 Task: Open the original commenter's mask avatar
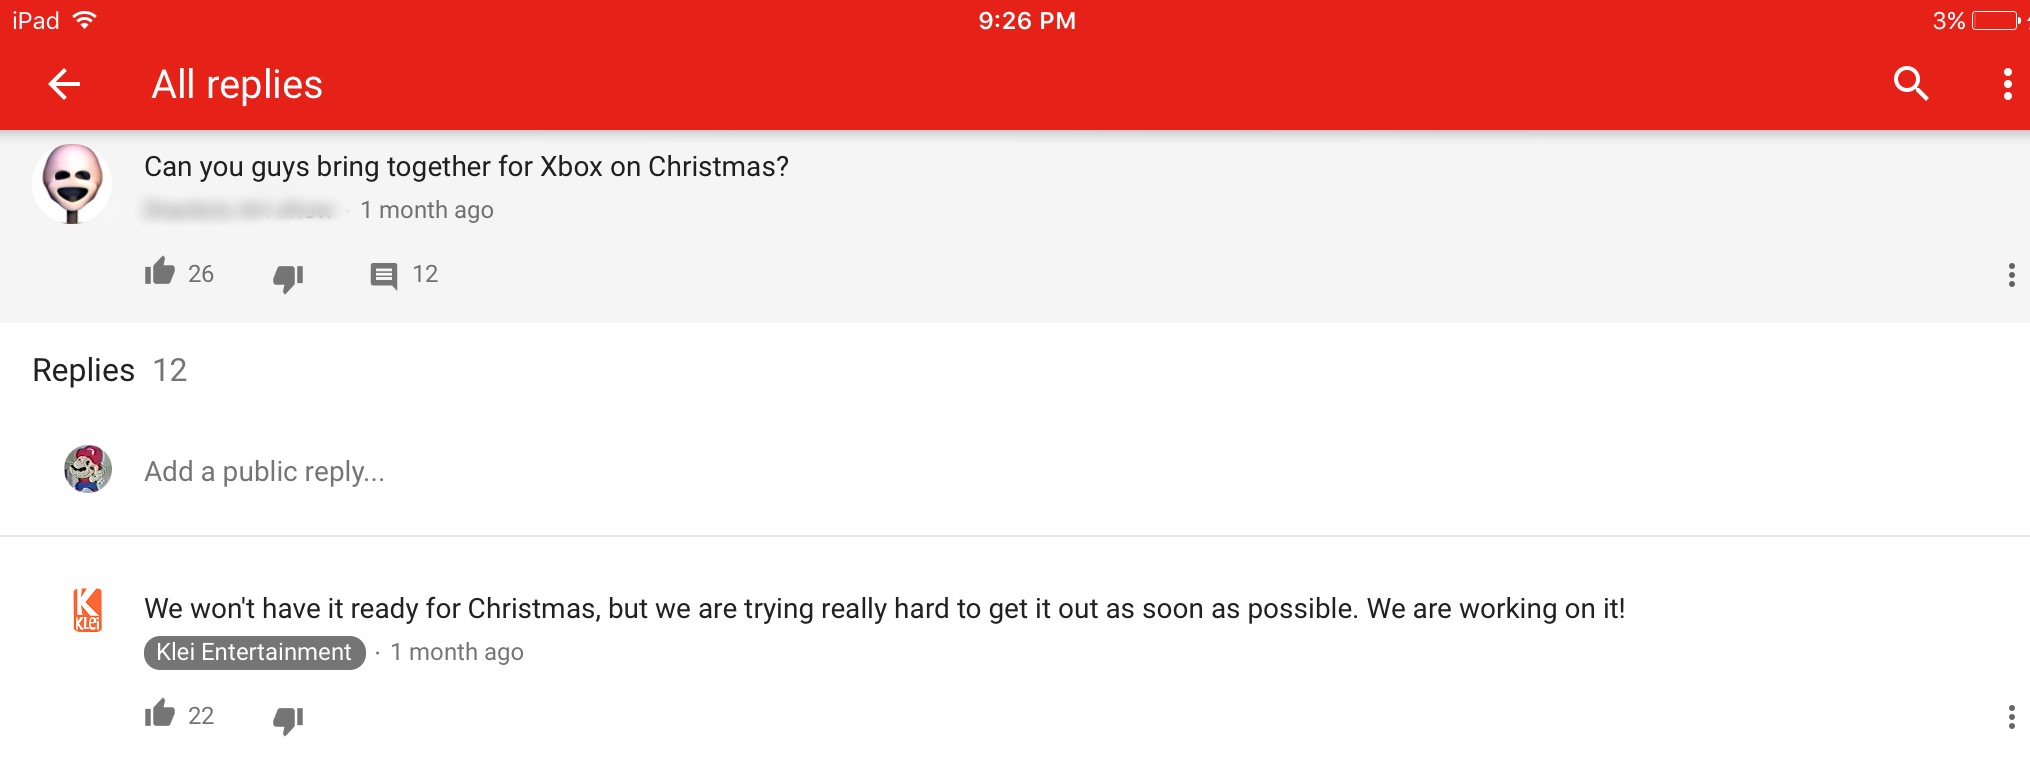pyautogui.click(x=72, y=183)
